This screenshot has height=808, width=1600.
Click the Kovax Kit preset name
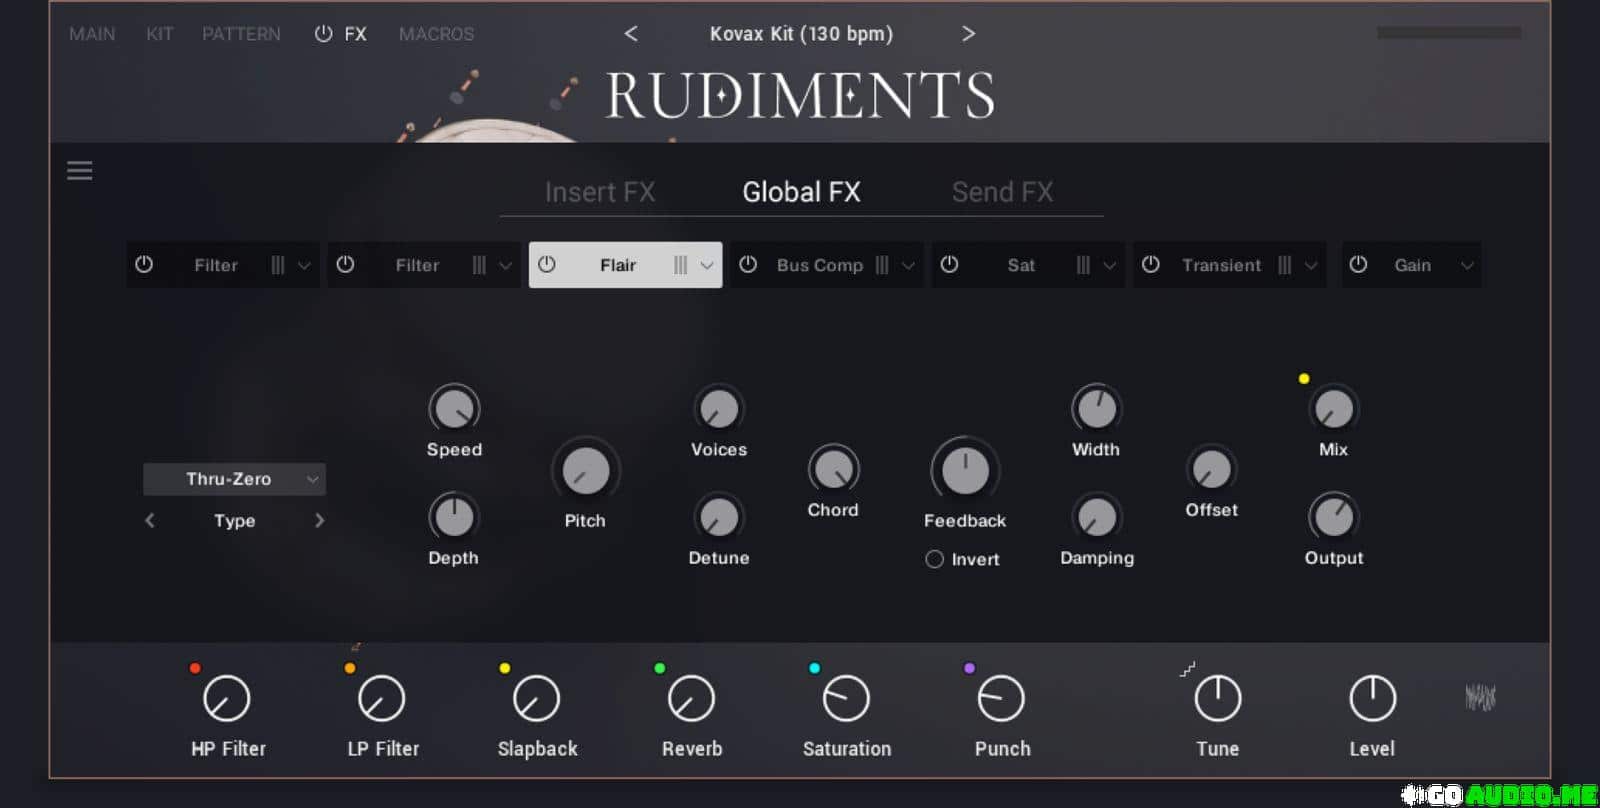coord(801,34)
